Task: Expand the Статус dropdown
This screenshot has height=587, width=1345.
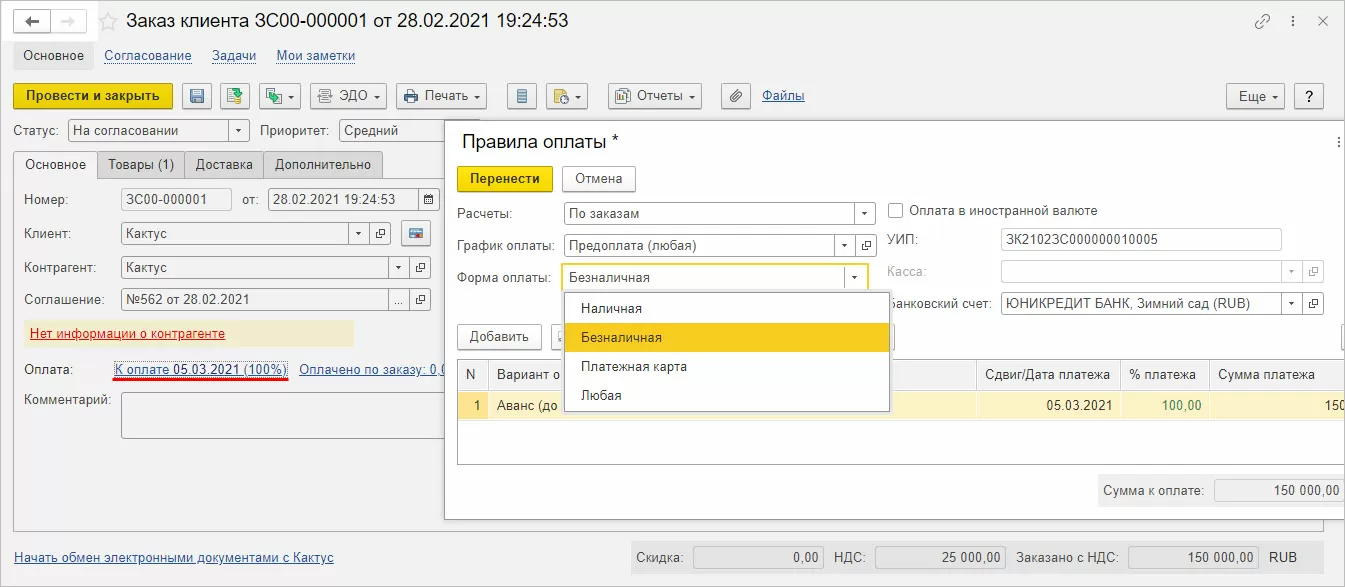Action: coord(238,130)
